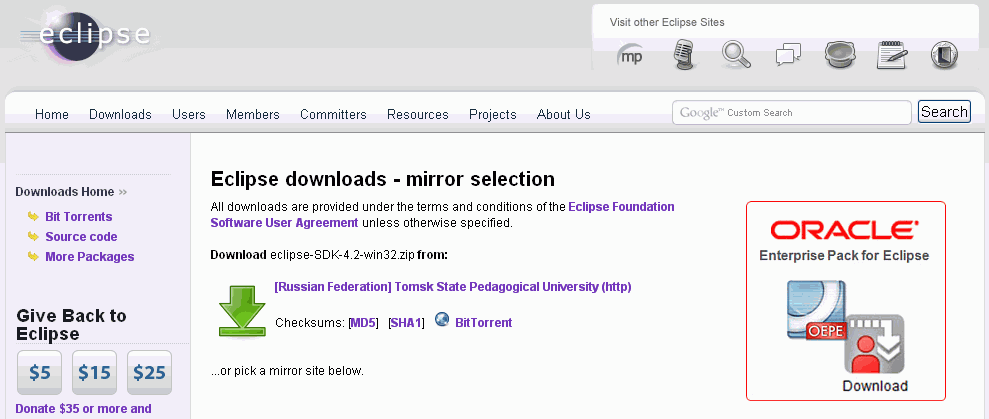The image size is (989, 419).
Task: Click the Search button
Action: click(944, 112)
